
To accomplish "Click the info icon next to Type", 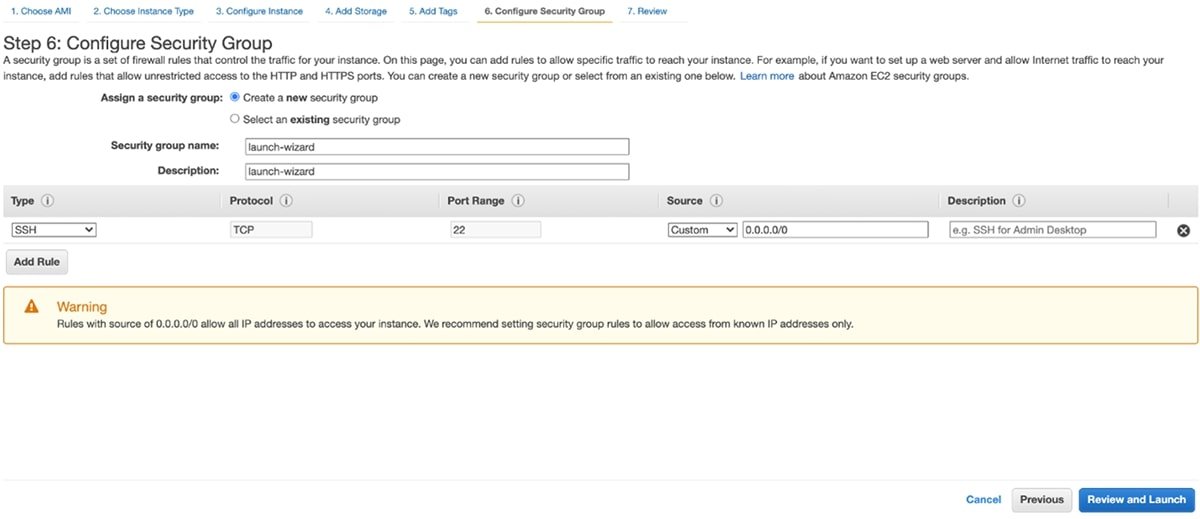I will tap(47, 201).
